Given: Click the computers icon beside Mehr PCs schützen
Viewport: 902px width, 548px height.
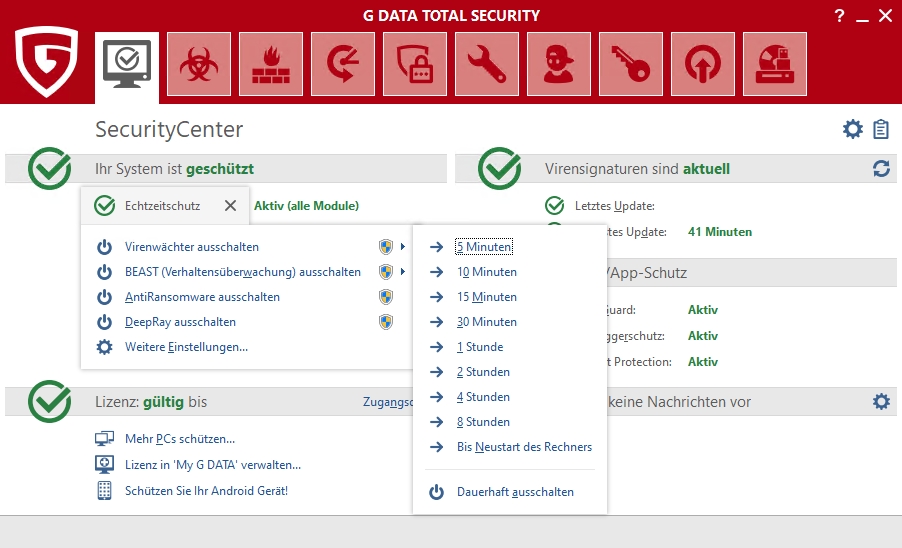Looking at the screenshot, I should (x=104, y=439).
